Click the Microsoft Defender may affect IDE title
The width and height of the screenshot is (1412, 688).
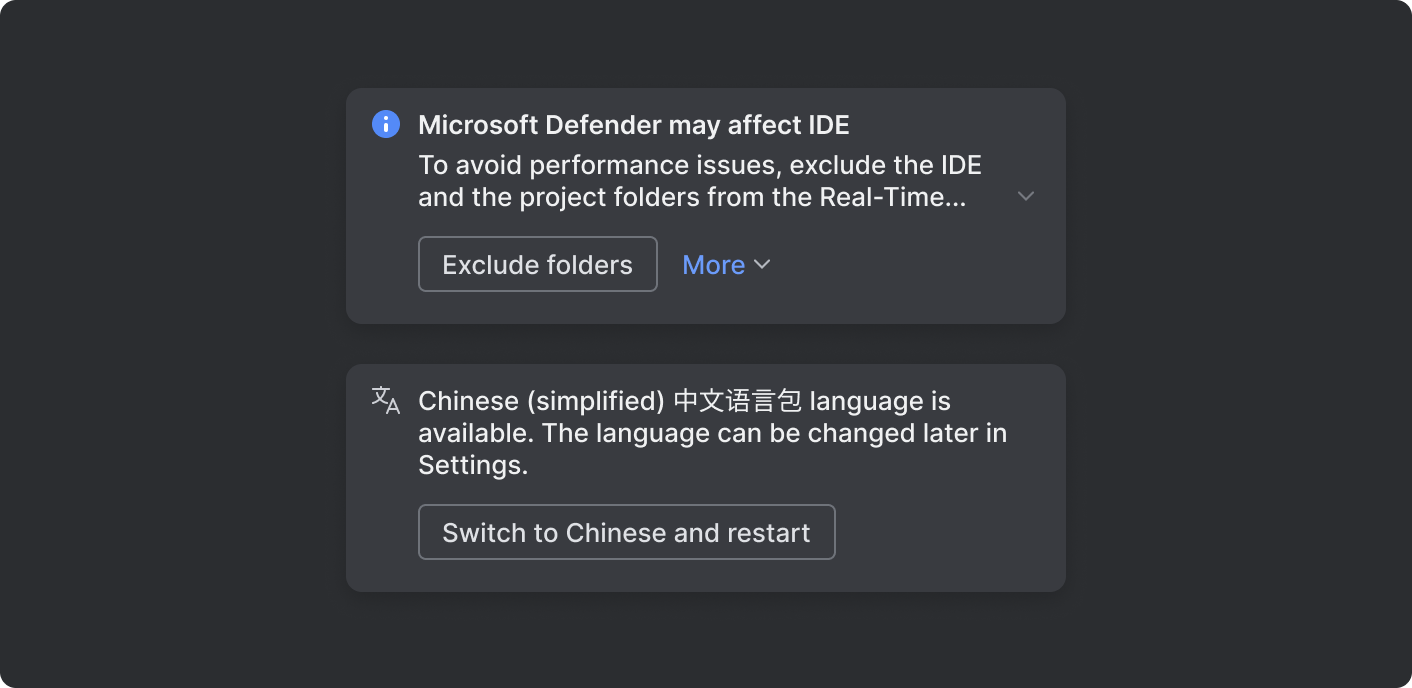(633, 124)
